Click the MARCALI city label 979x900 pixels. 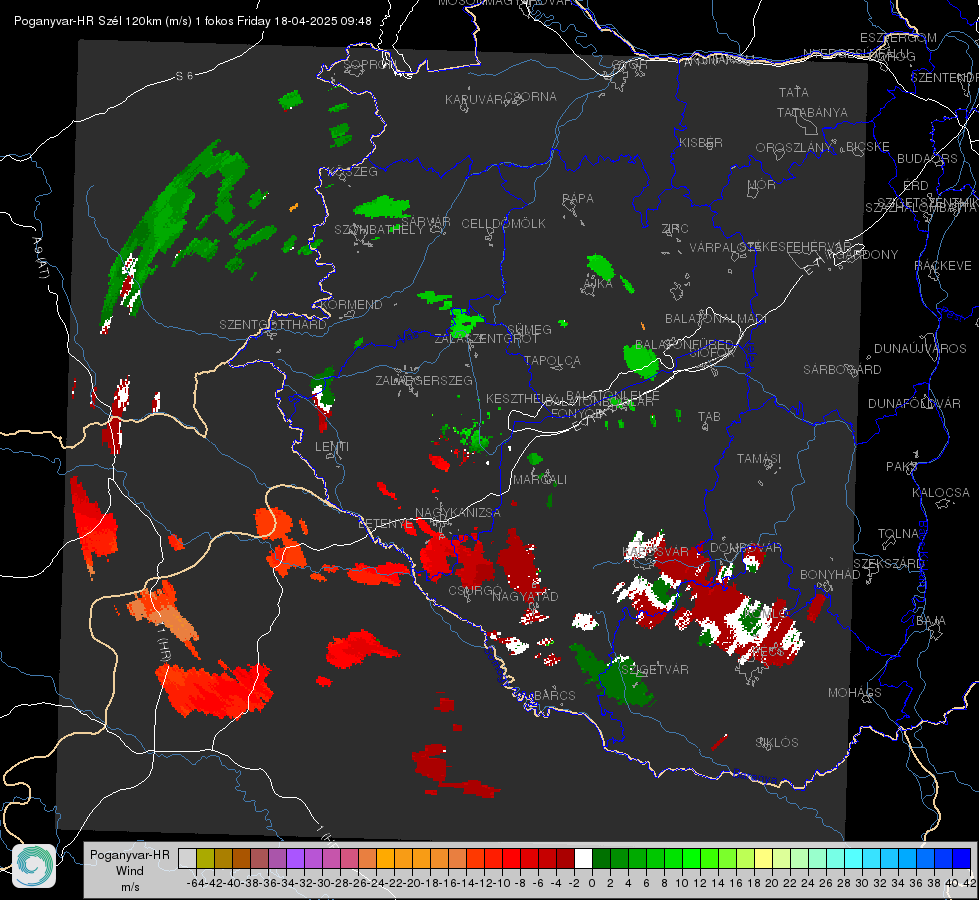point(540,480)
